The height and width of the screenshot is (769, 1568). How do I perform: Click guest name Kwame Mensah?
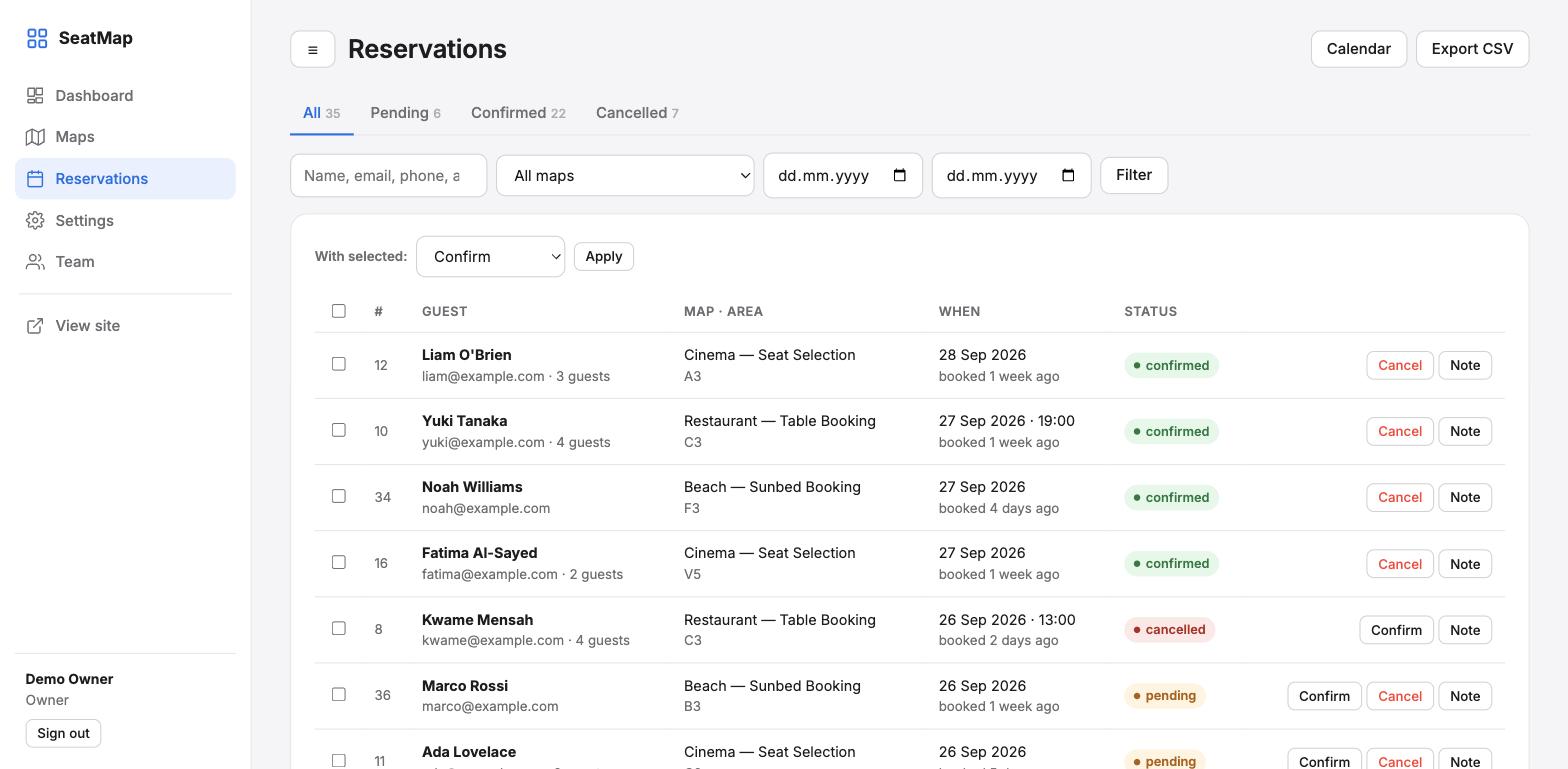tap(477, 620)
